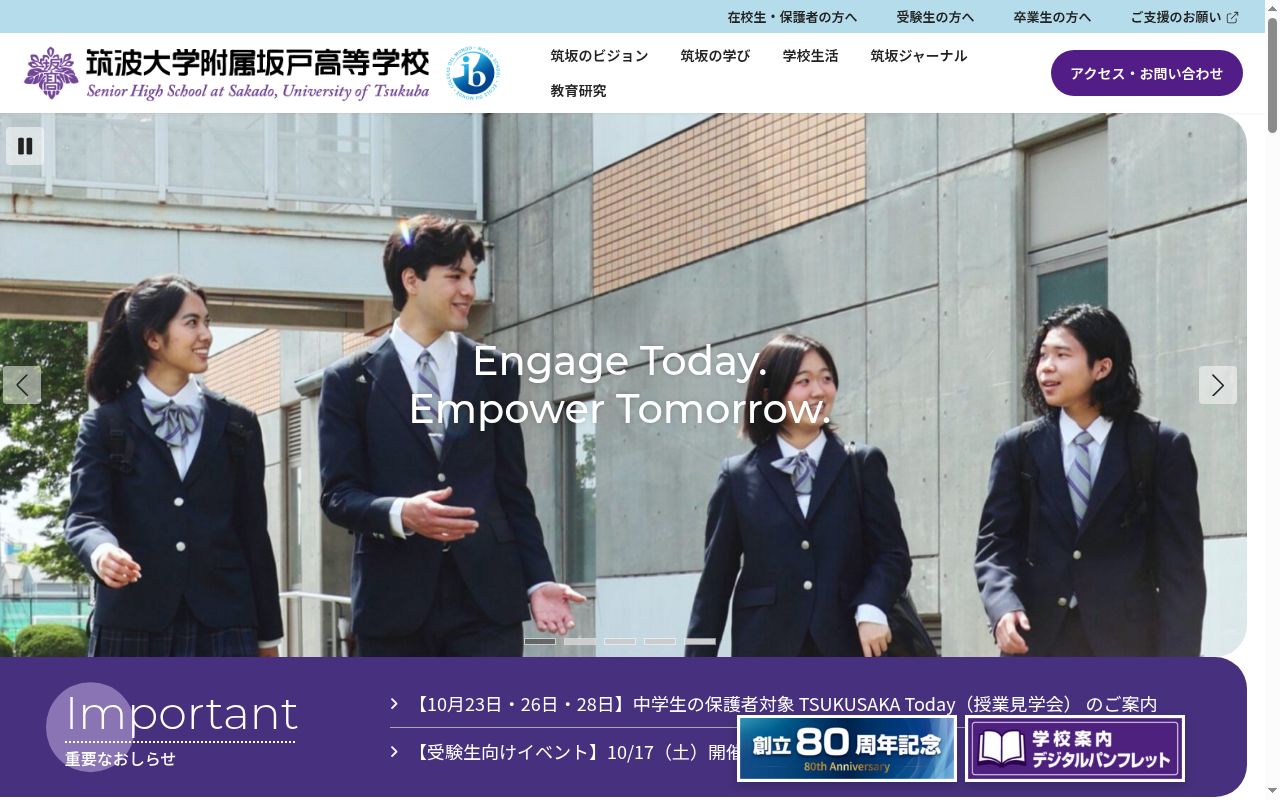Jump to the third slide indicator
Viewport: 1280px width, 800px height.
pyautogui.click(x=620, y=641)
